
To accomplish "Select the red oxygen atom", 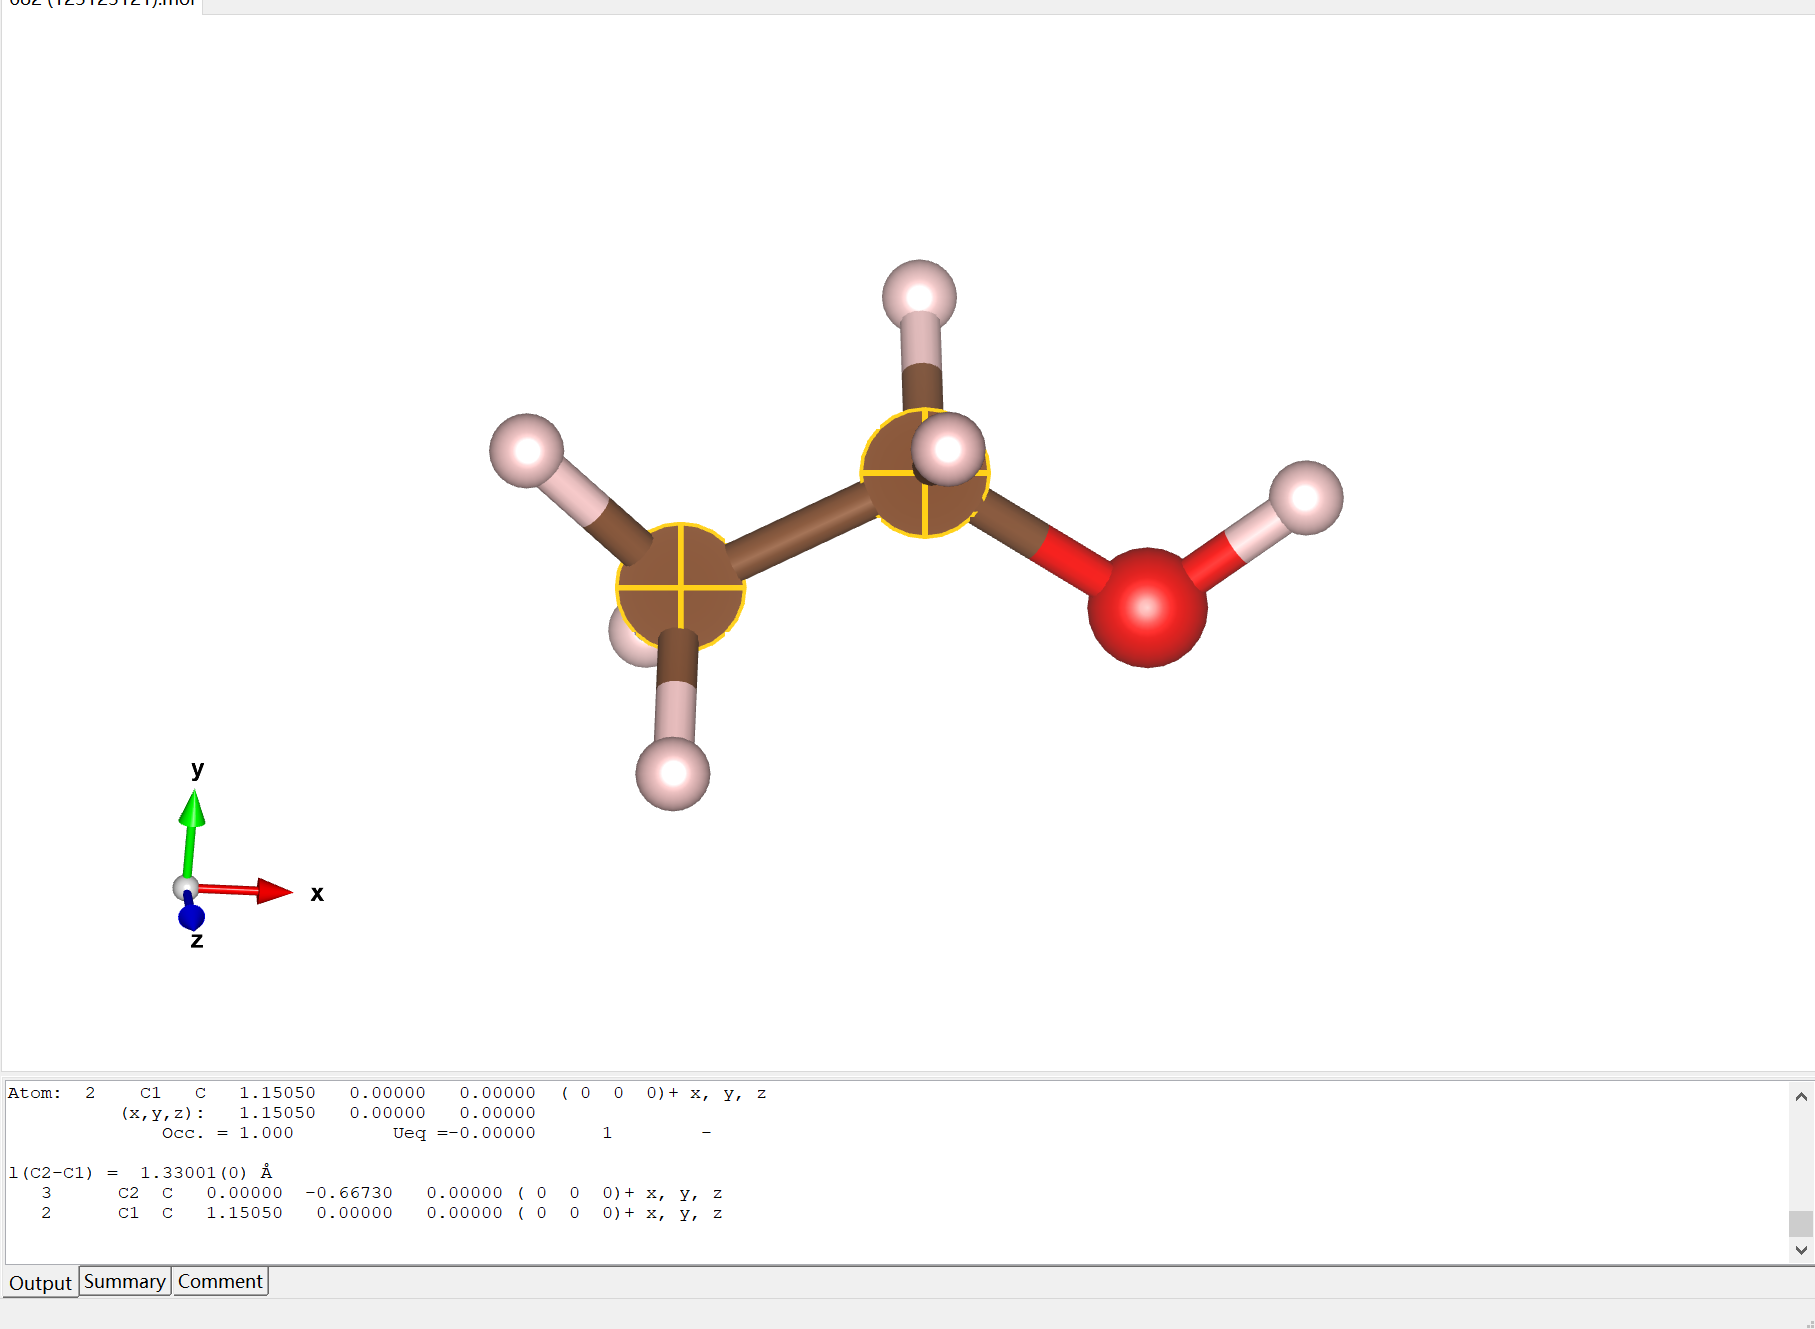I will coord(1147,607).
